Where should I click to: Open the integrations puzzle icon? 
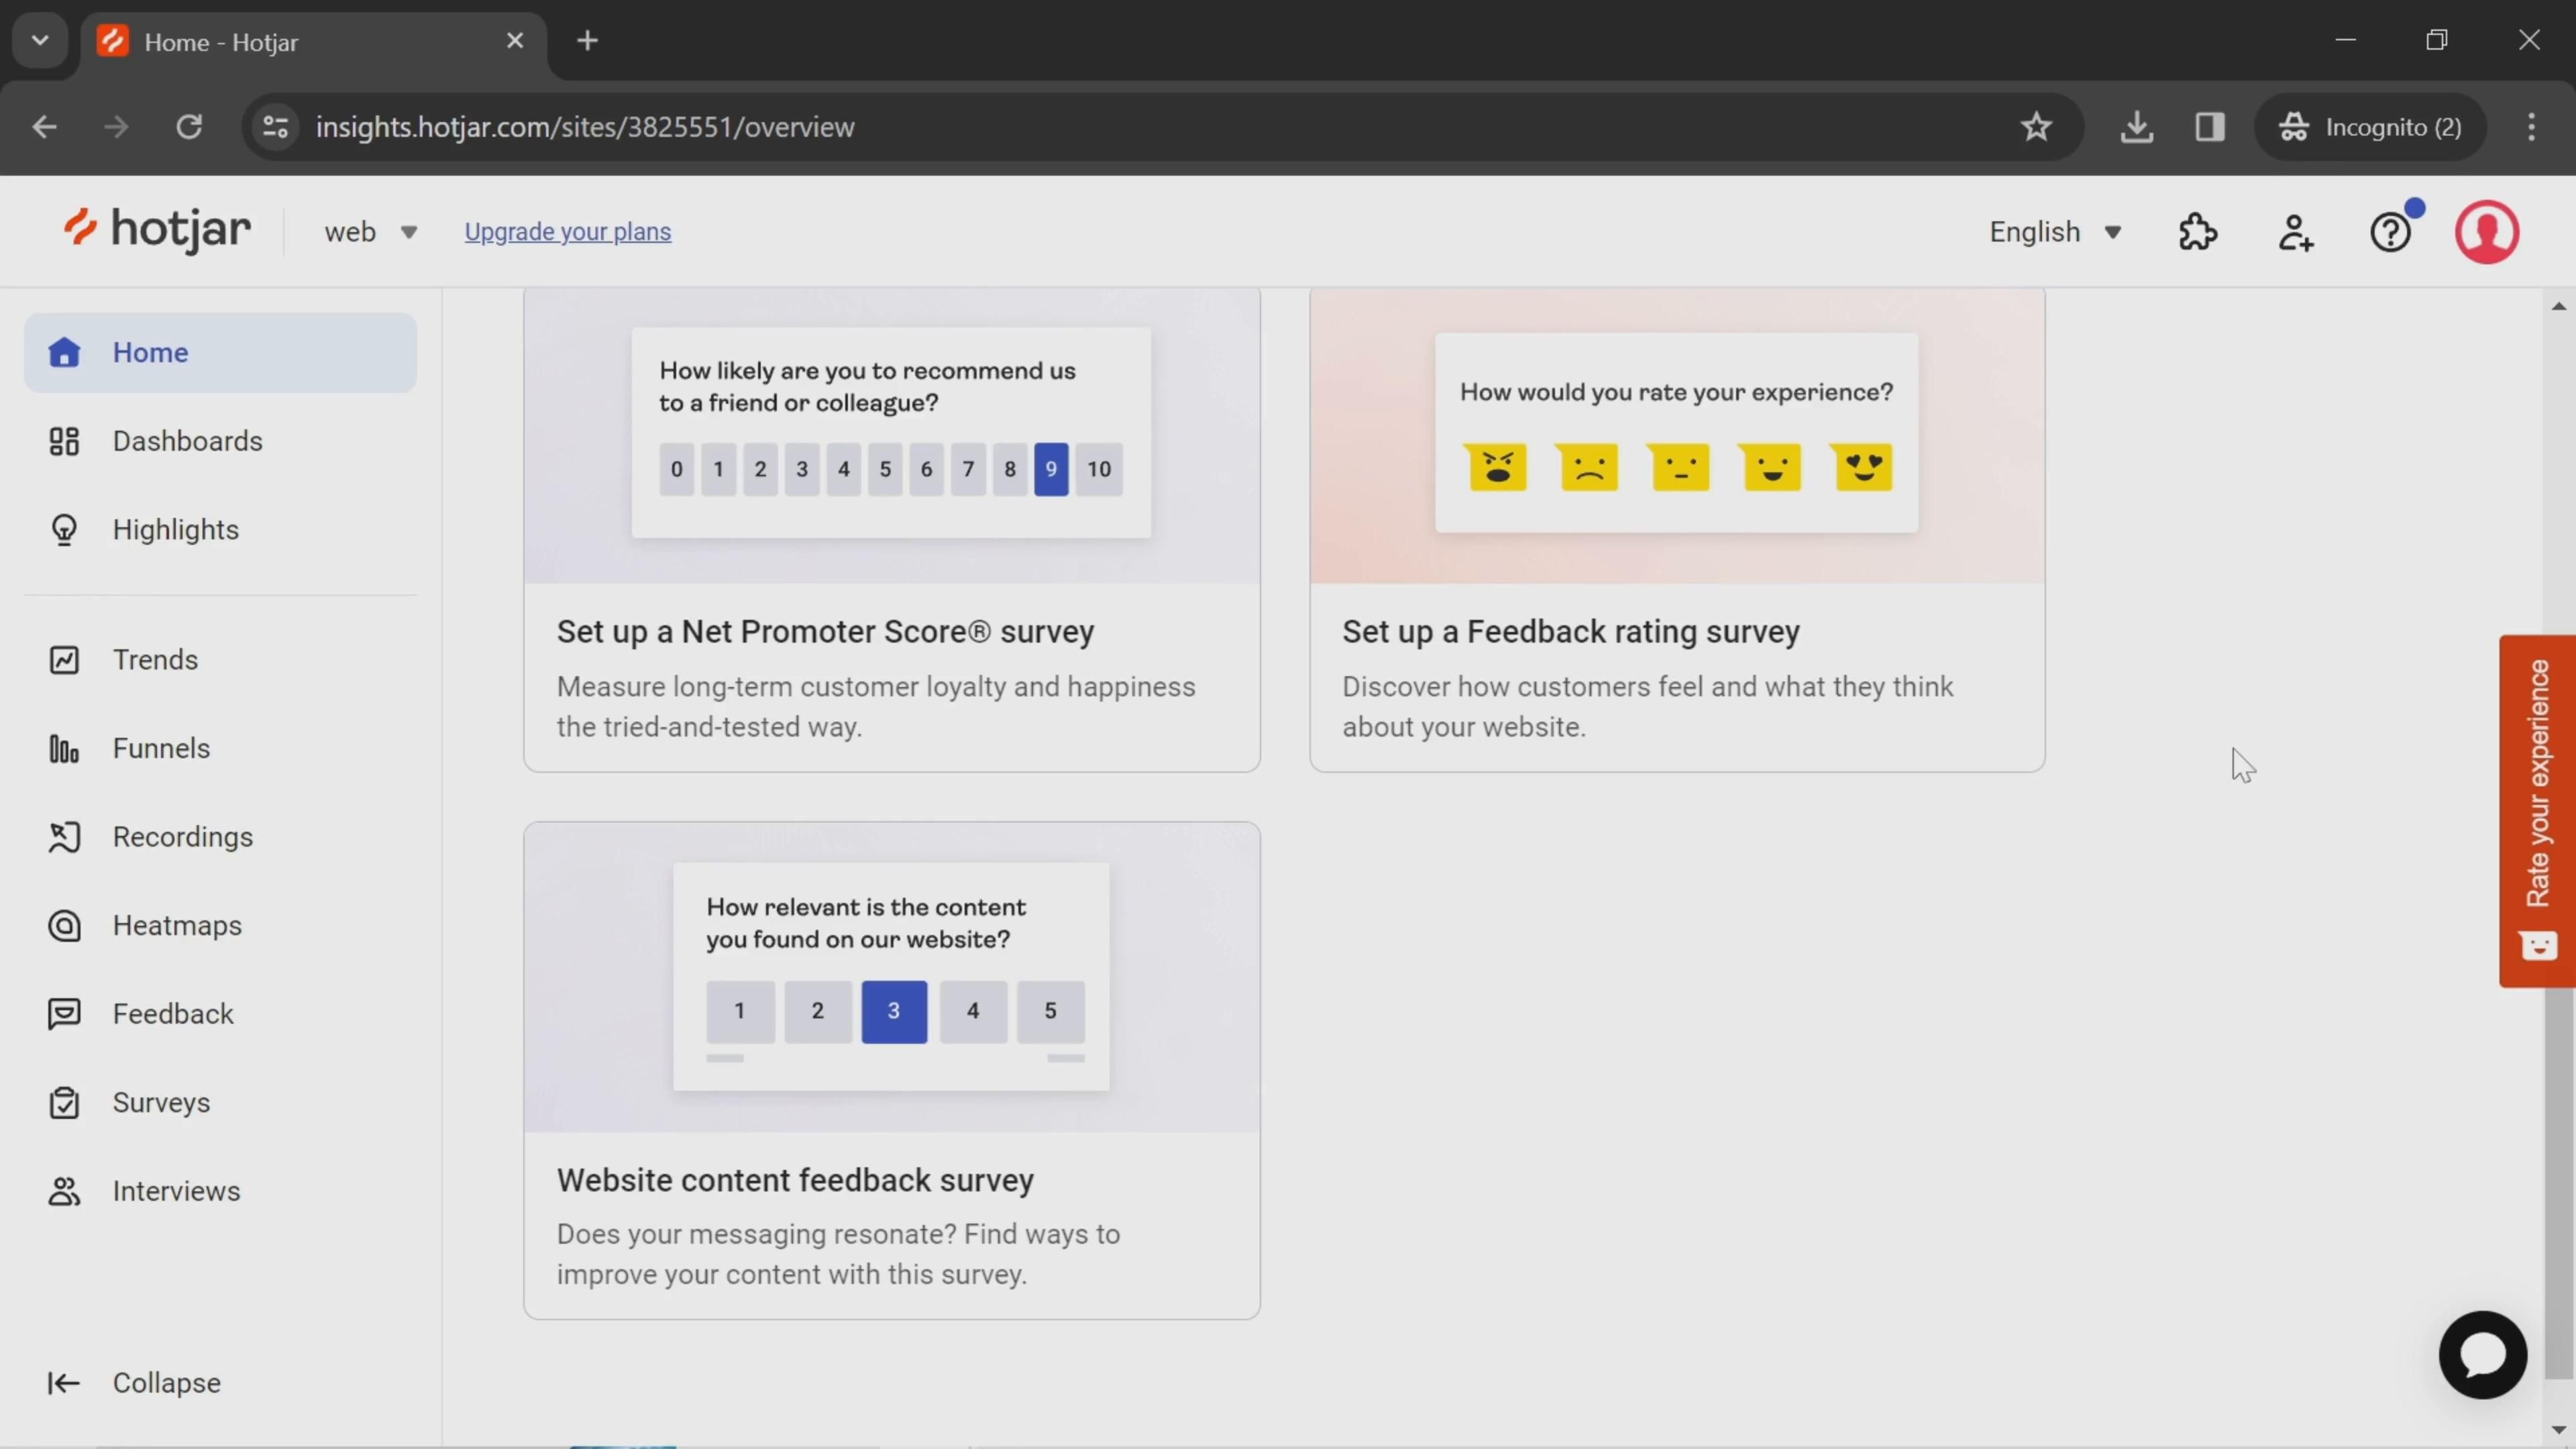(2197, 232)
